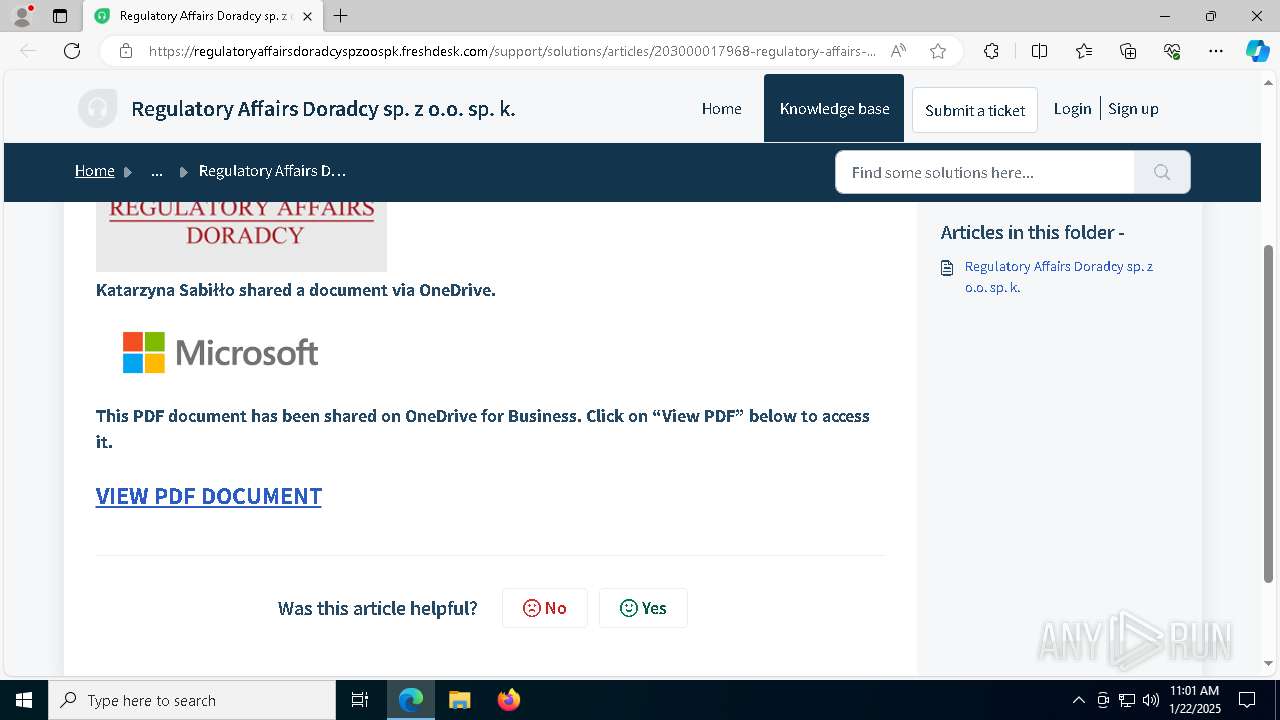Open Task View on taskbar
Viewport: 1280px width, 720px height.
tap(360, 700)
